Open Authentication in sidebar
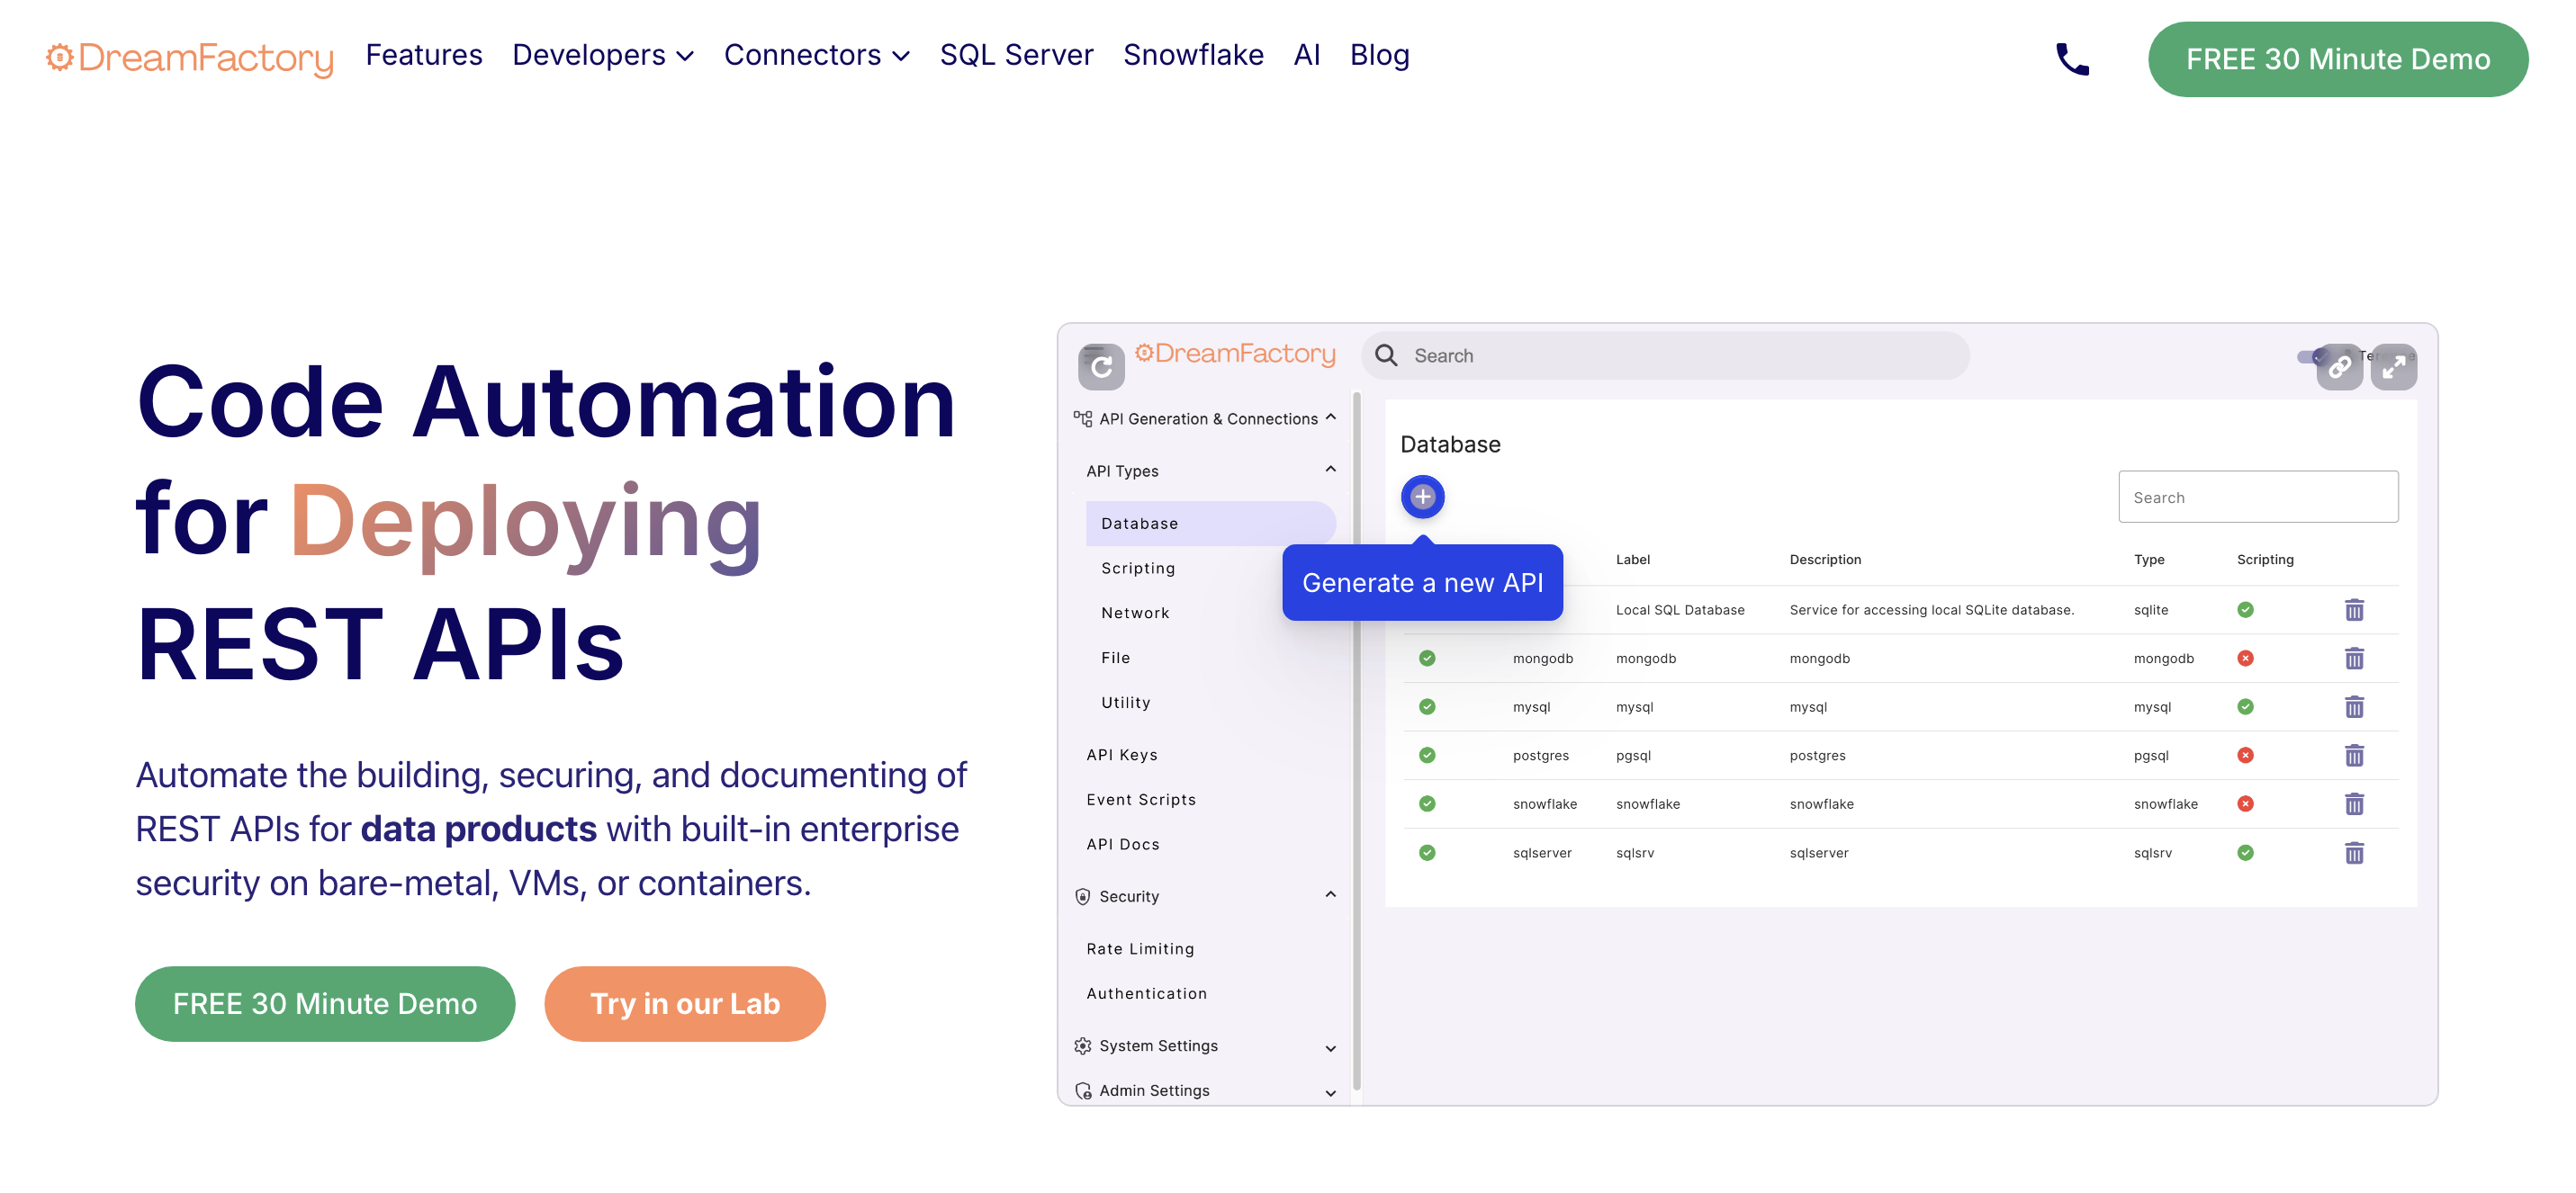The width and height of the screenshot is (2576, 1193). pos(1147,994)
